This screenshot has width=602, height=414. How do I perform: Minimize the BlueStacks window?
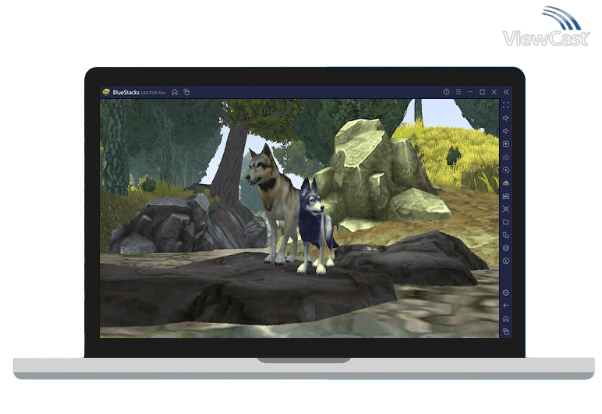[x=470, y=92]
